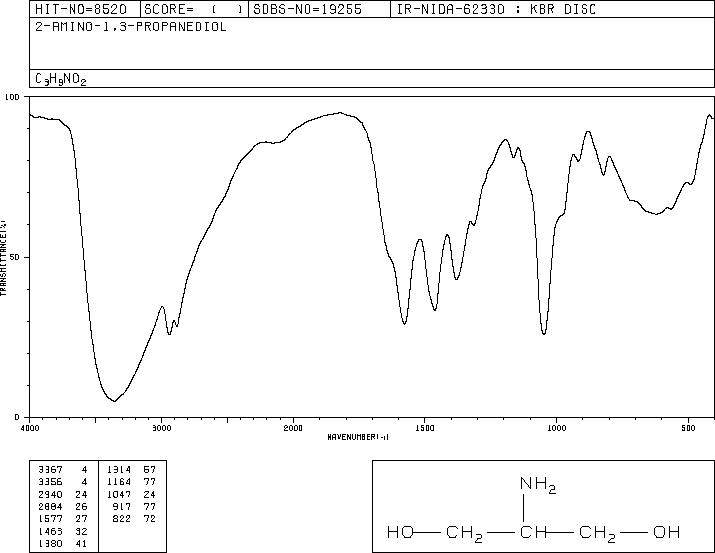Screen dimensions: 715x553
Task: Select the 4000 wavenumber axis label
Action: pos(31,428)
